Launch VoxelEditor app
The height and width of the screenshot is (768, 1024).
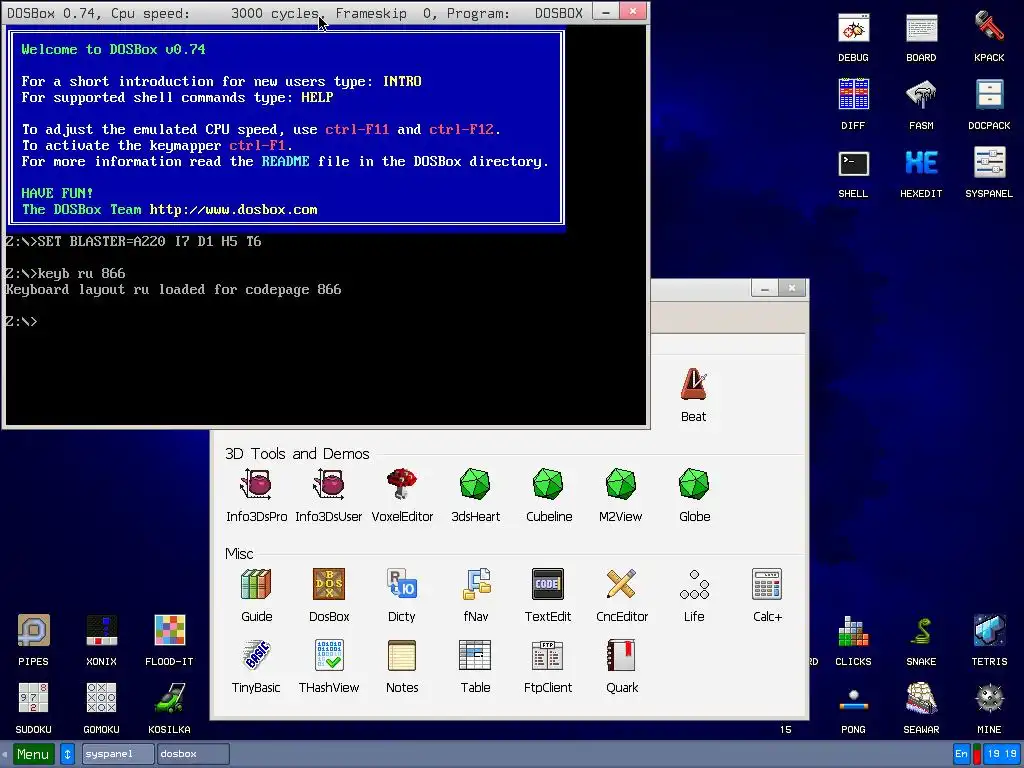pyautogui.click(x=402, y=495)
